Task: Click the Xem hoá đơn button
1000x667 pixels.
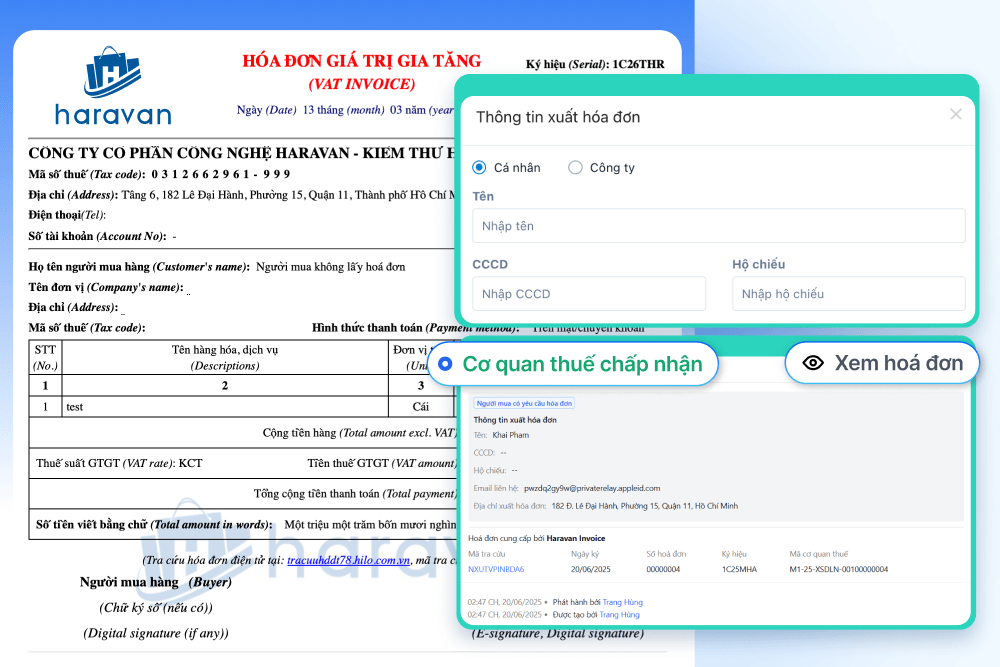Action: (882, 363)
